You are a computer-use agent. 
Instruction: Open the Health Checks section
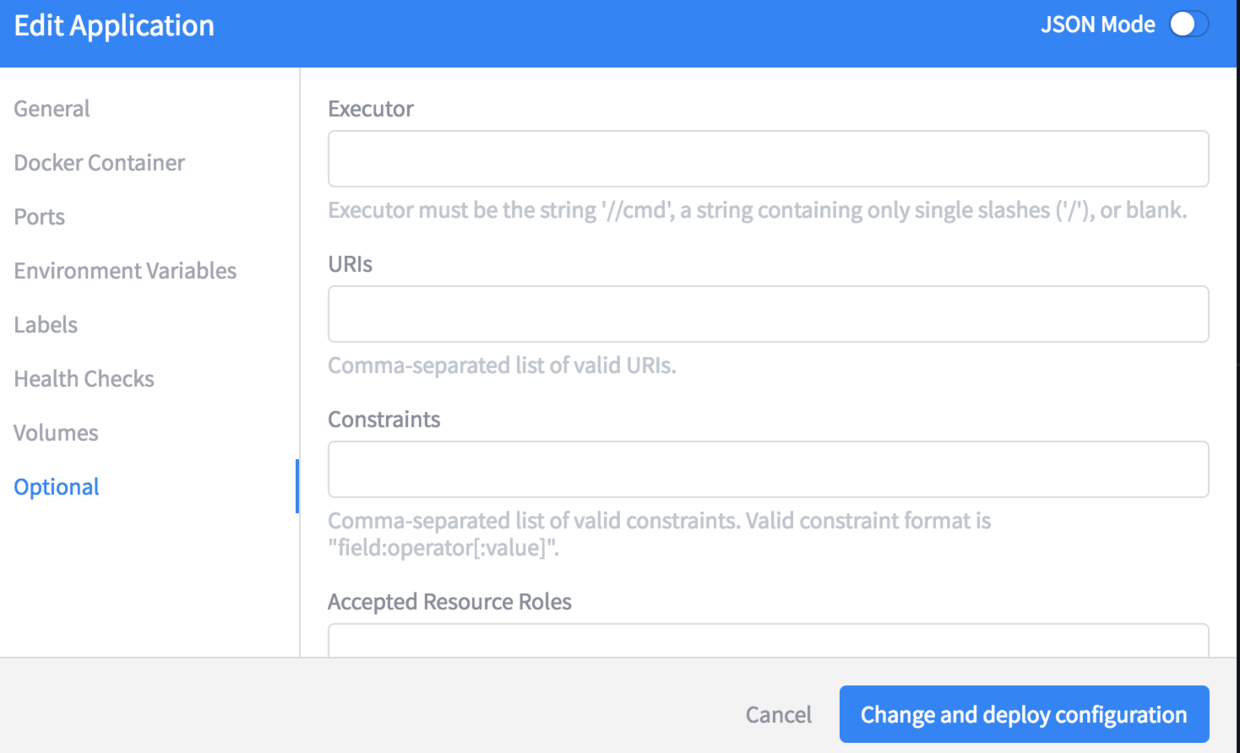84,379
